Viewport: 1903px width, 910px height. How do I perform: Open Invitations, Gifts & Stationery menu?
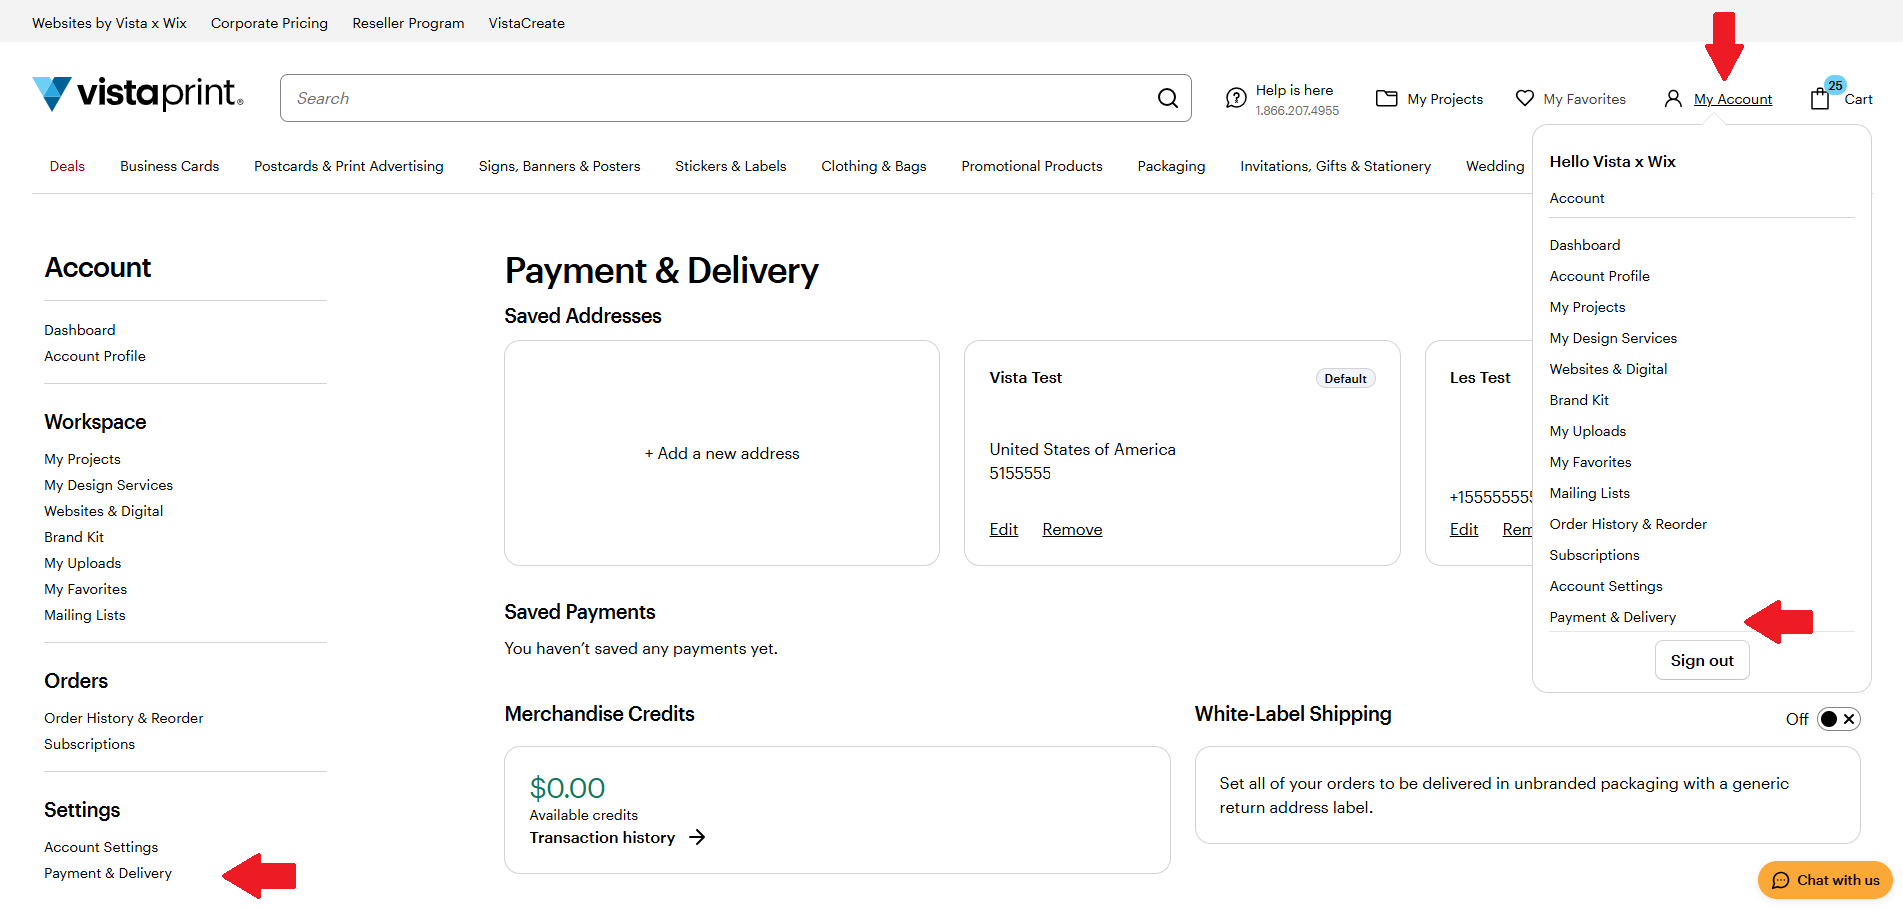[x=1335, y=166]
